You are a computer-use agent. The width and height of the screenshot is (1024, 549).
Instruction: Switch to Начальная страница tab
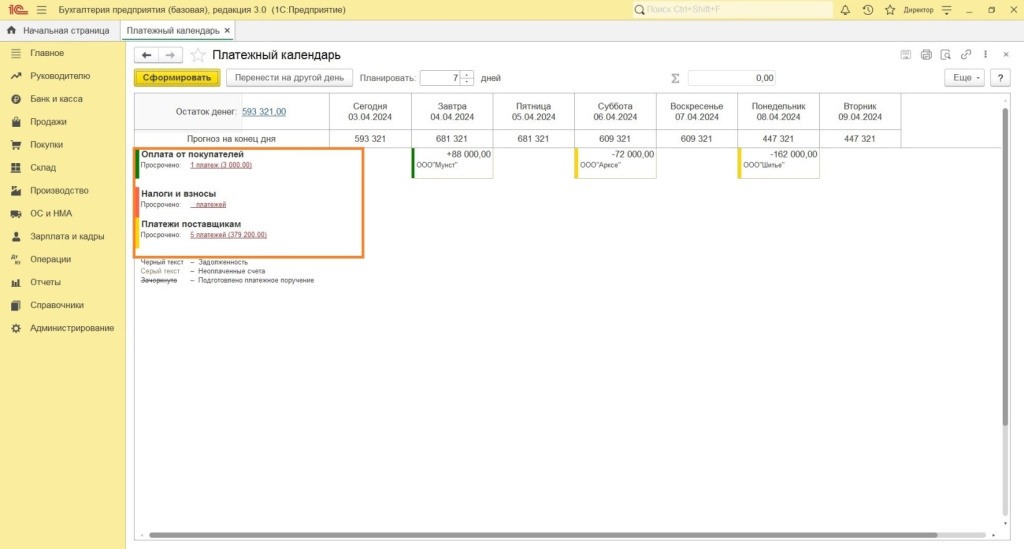point(58,31)
